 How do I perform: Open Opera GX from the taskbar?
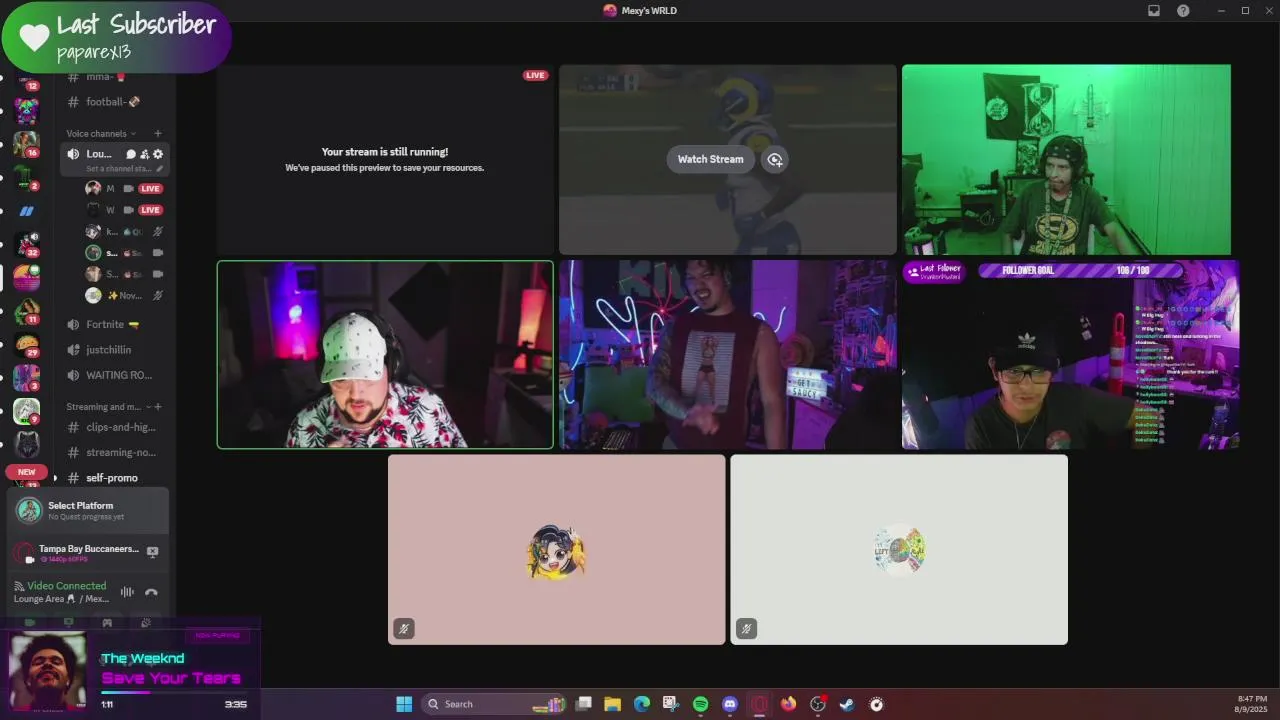point(759,704)
